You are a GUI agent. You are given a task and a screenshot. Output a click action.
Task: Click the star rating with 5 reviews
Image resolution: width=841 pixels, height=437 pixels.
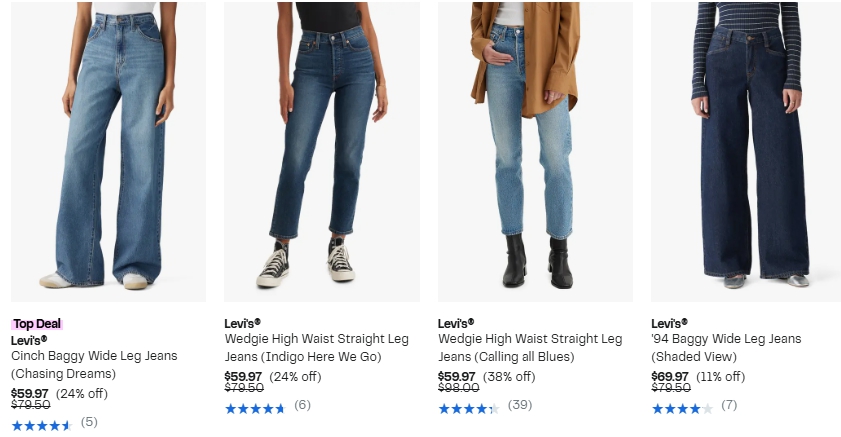(42, 426)
